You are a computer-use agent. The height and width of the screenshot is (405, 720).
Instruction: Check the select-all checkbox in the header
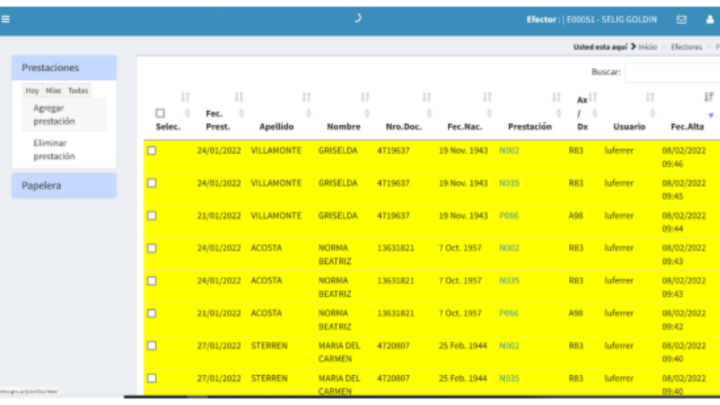point(160,113)
